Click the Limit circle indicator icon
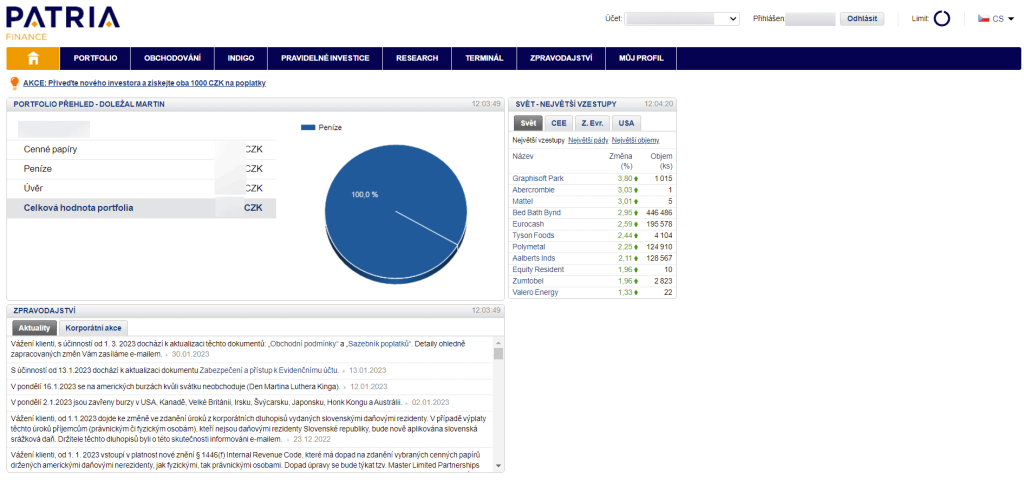1024x484 pixels. click(x=941, y=19)
